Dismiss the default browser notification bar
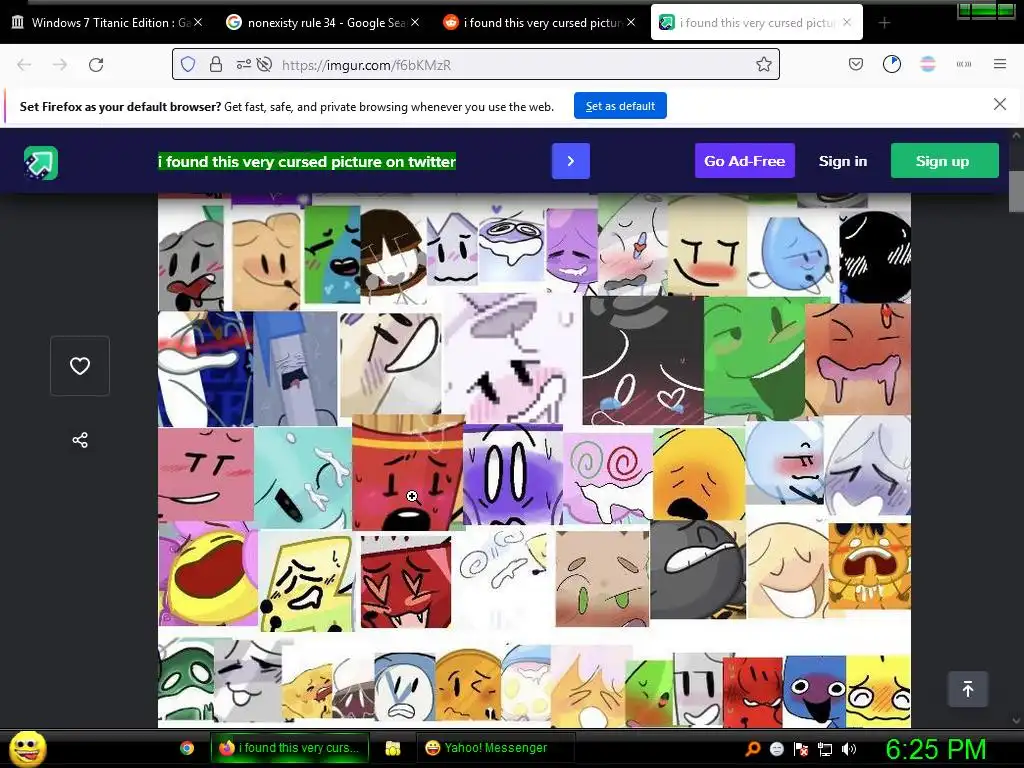The height and width of the screenshot is (768, 1024). (1000, 104)
